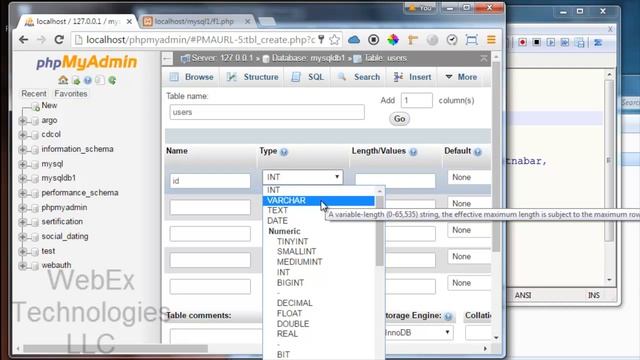
Task: Open the More dropdown menu
Action: 461,77
